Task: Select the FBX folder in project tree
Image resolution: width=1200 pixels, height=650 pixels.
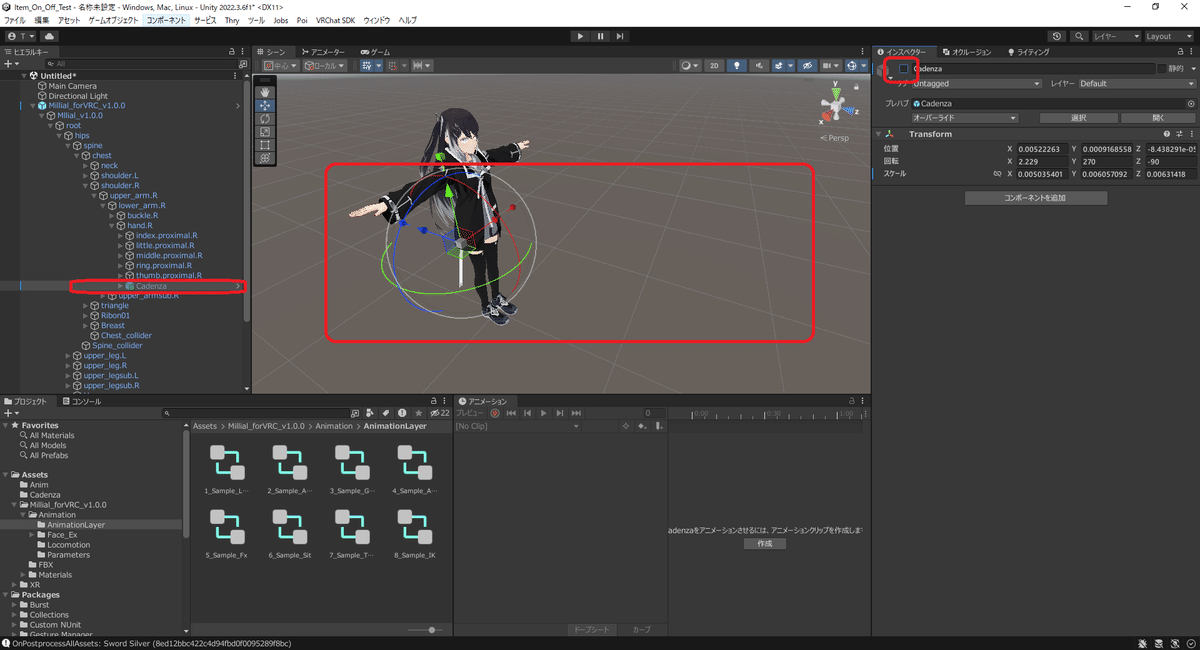Action: tap(46, 565)
